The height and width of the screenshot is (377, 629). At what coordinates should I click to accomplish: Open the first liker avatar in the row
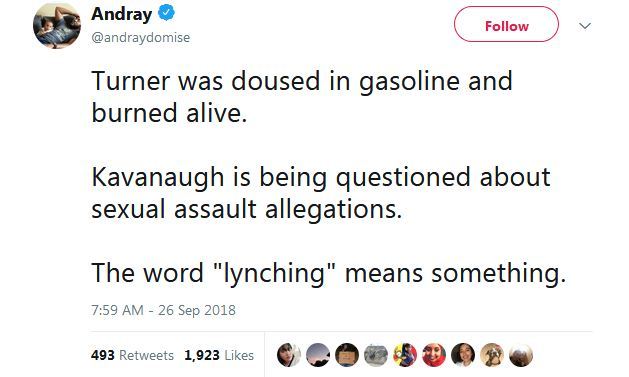pos(289,355)
